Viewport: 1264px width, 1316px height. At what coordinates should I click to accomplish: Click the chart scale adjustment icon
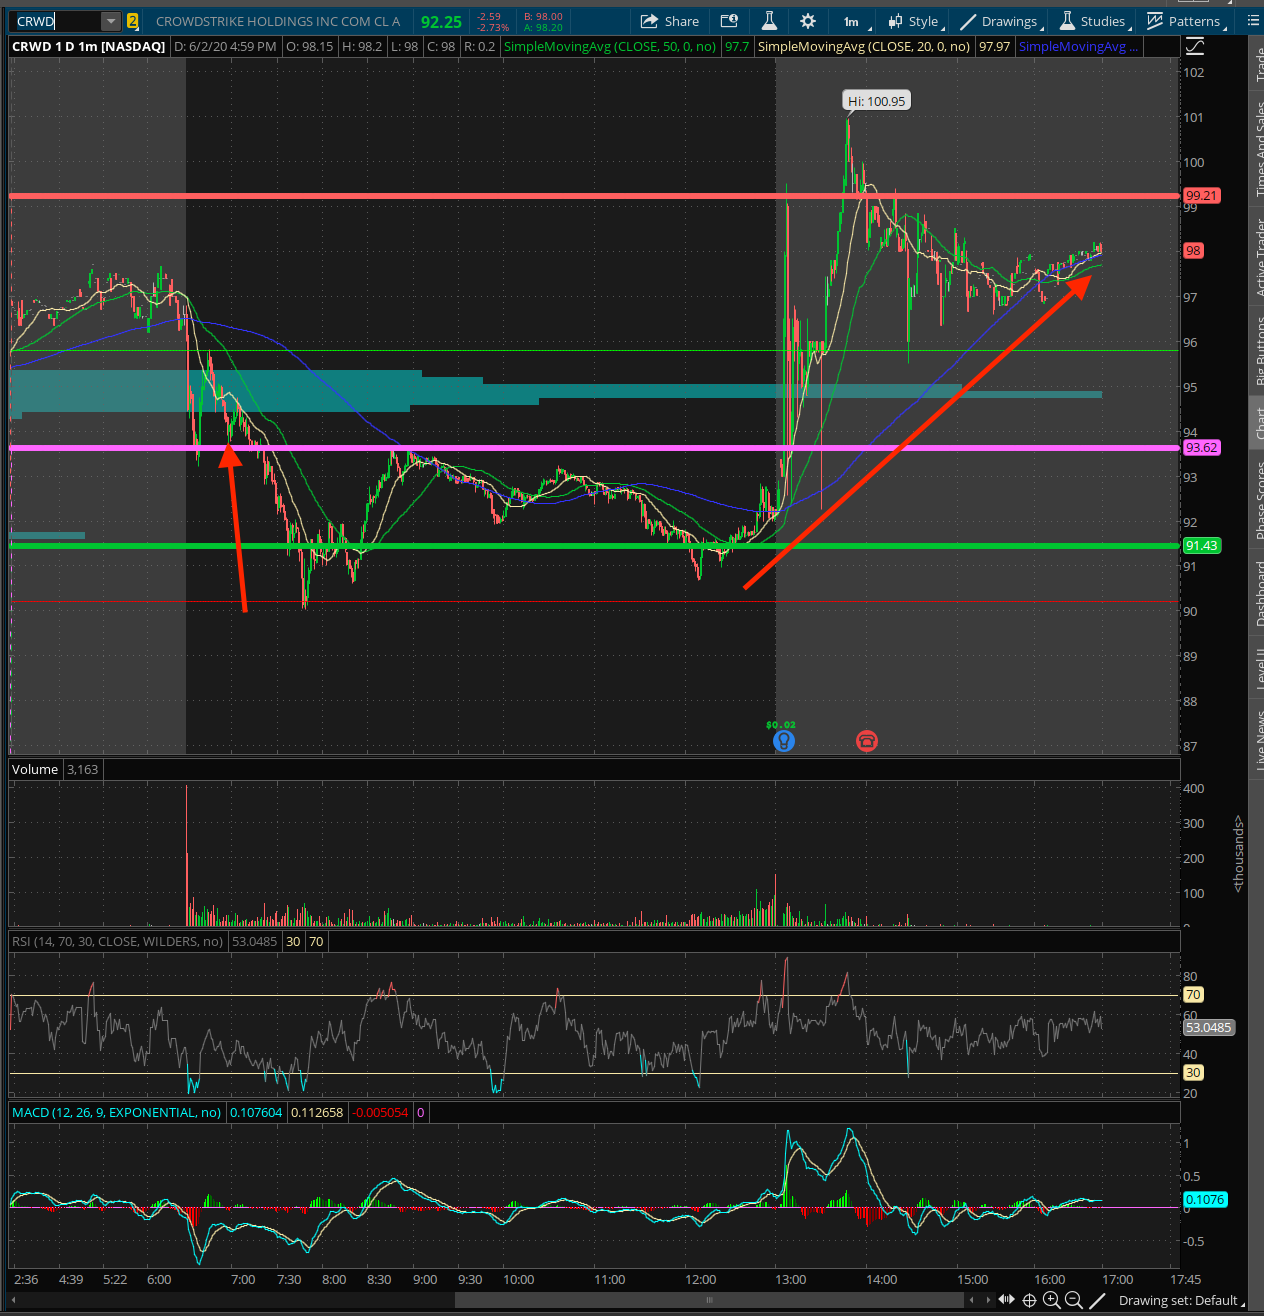pos(1194,47)
